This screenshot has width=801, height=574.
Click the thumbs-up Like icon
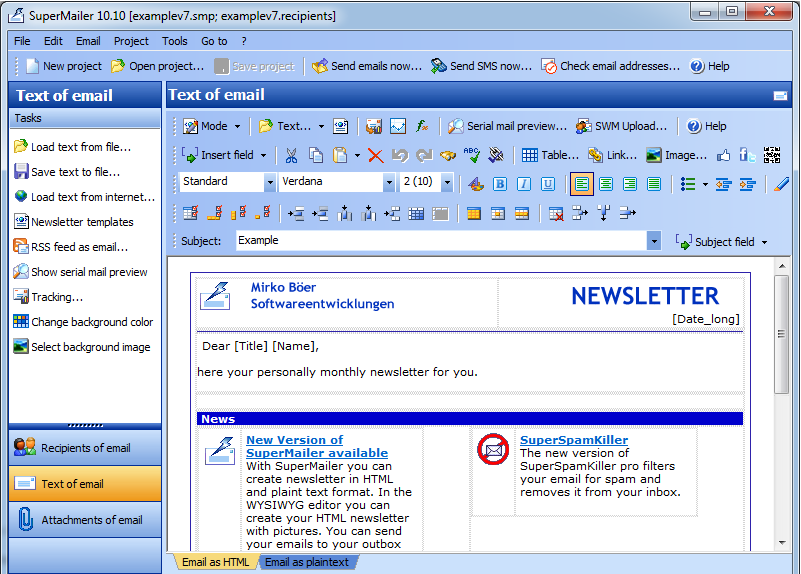[723, 155]
